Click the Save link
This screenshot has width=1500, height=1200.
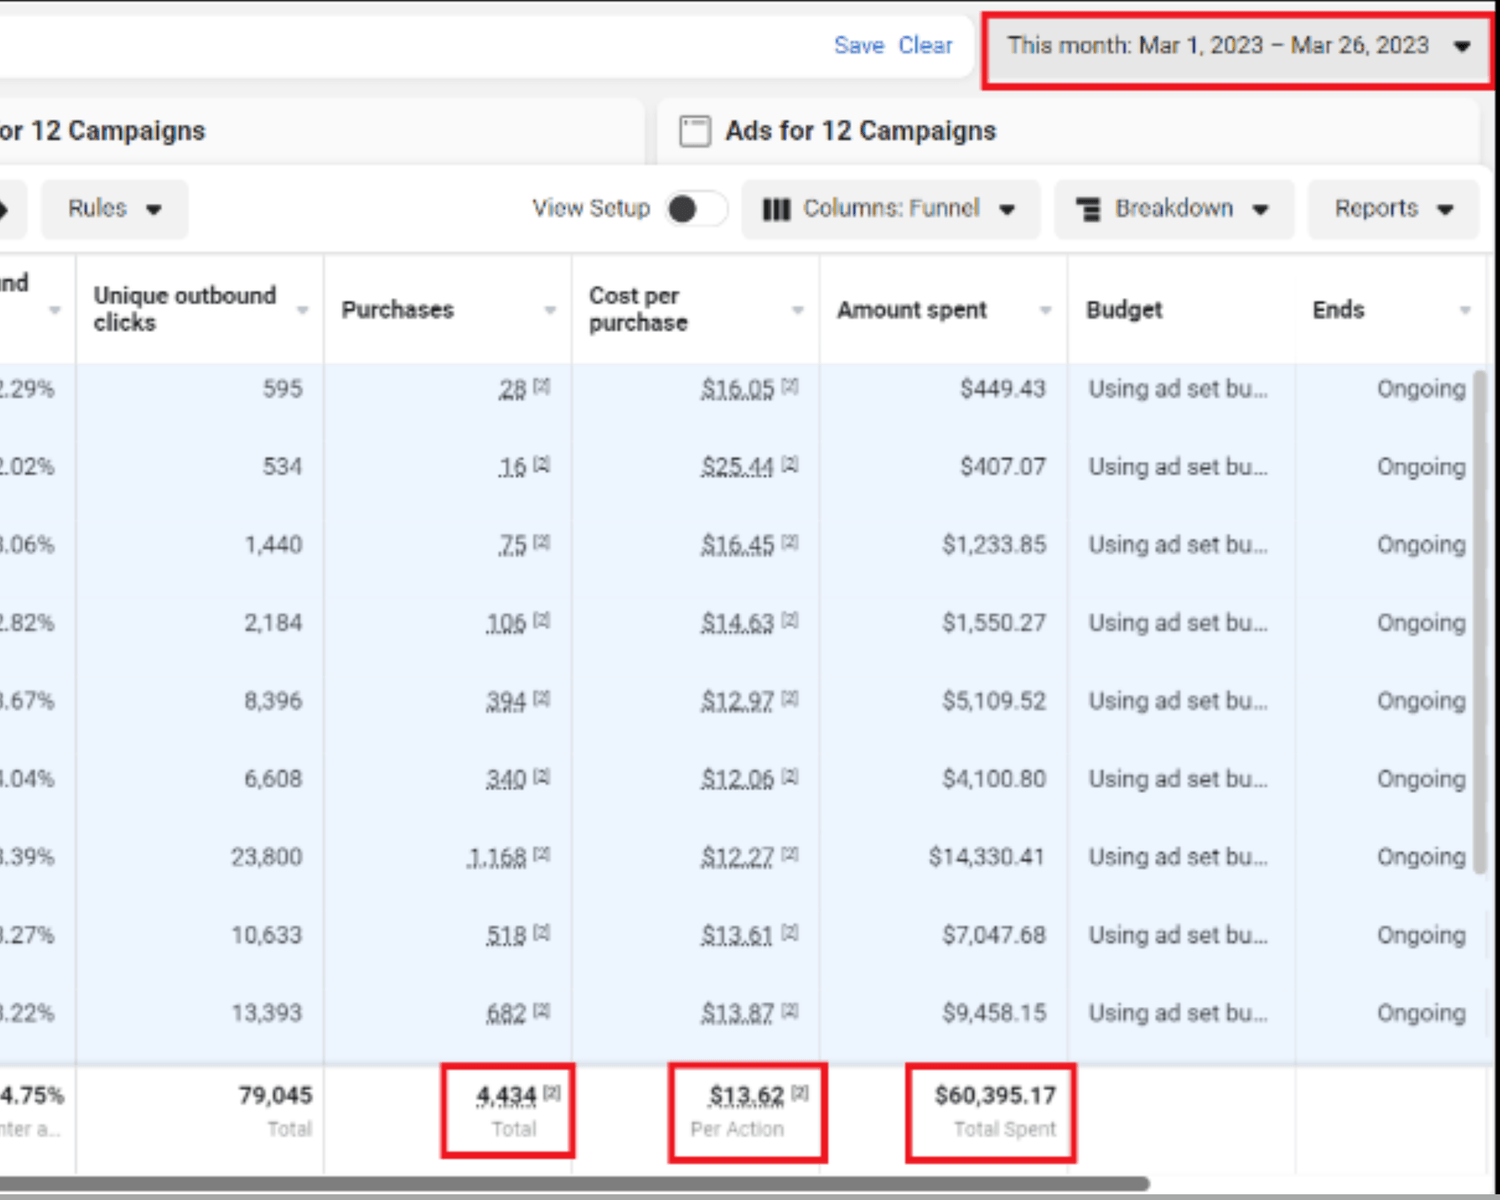[x=858, y=46]
